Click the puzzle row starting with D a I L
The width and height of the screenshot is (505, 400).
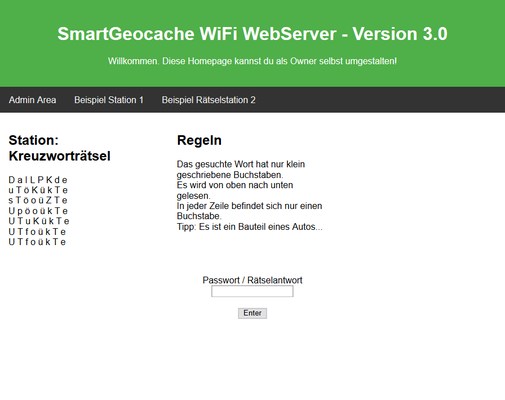[x=38, y=180]
